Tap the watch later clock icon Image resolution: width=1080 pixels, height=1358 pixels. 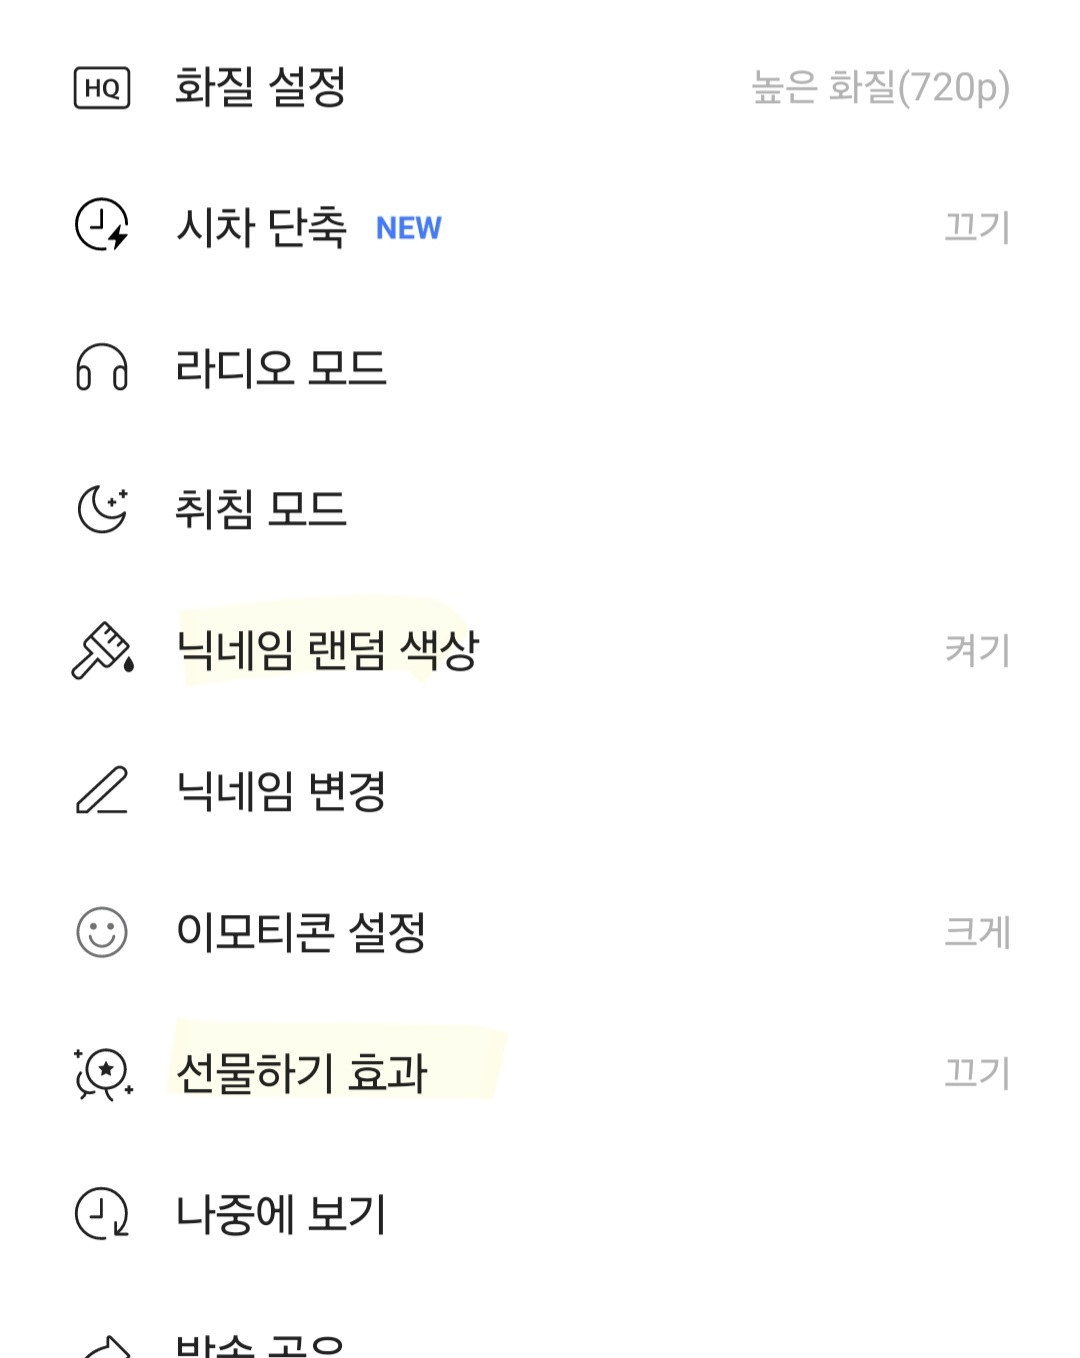tap(102, 1213)
